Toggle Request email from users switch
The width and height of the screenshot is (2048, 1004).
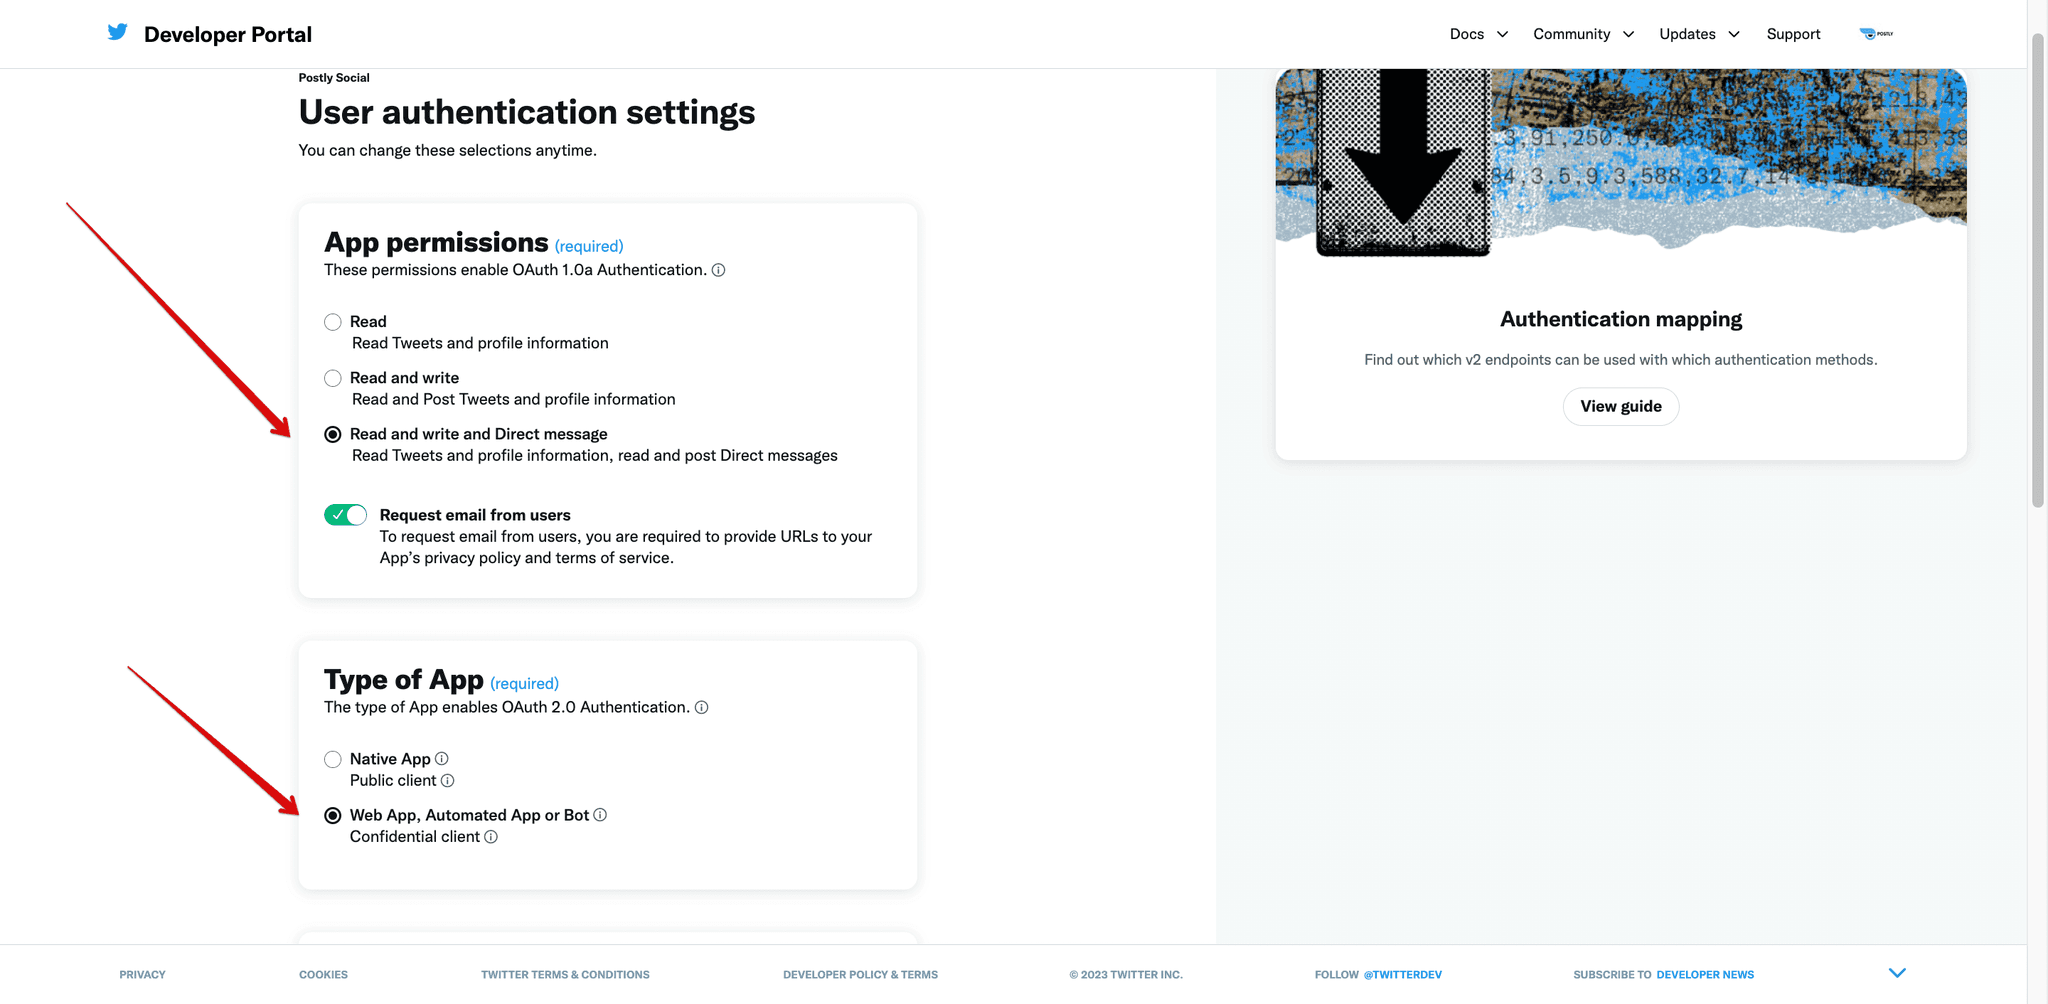345,515
